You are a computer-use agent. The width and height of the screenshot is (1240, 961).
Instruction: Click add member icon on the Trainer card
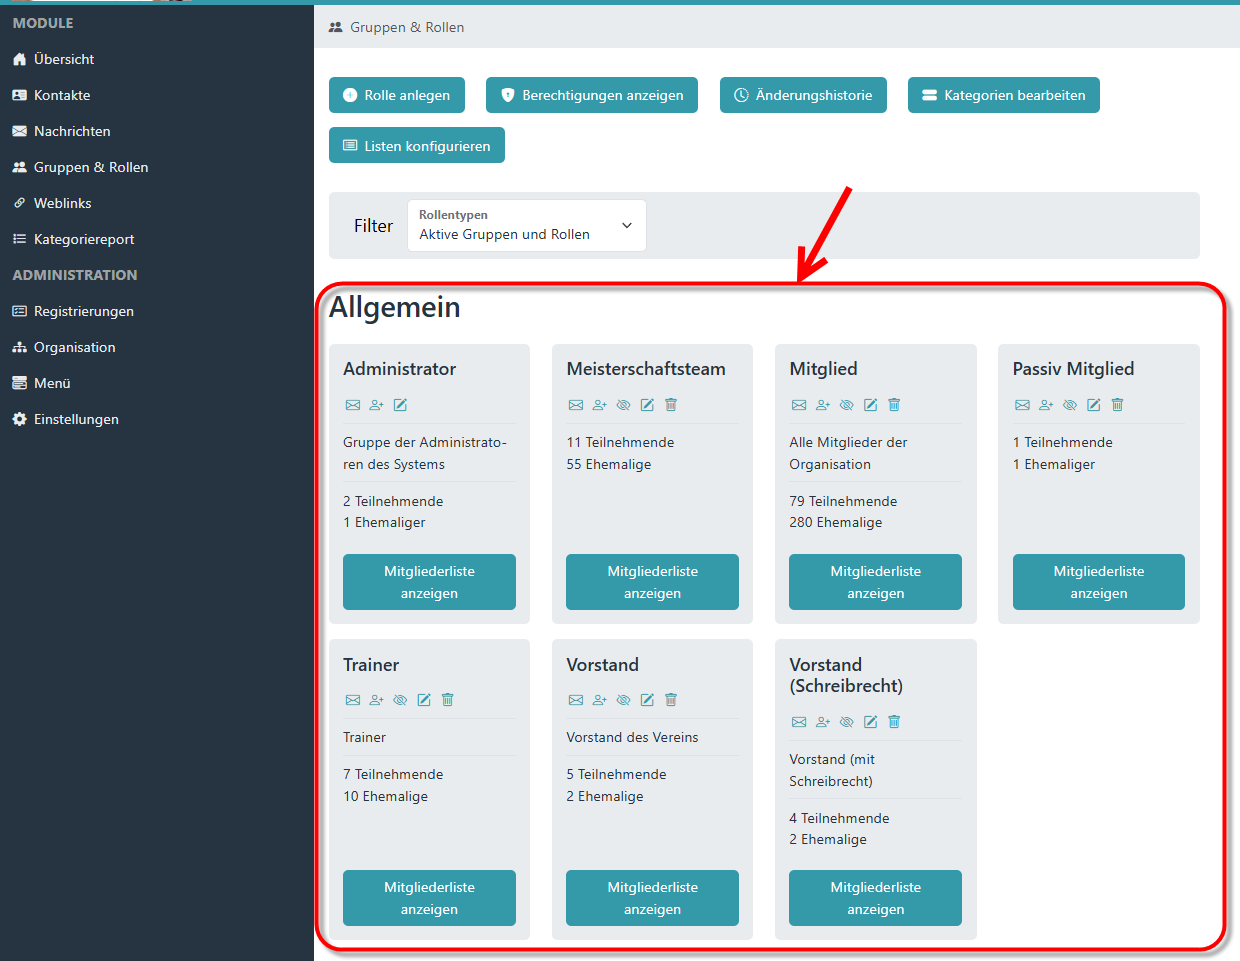(x=376, y=700)
